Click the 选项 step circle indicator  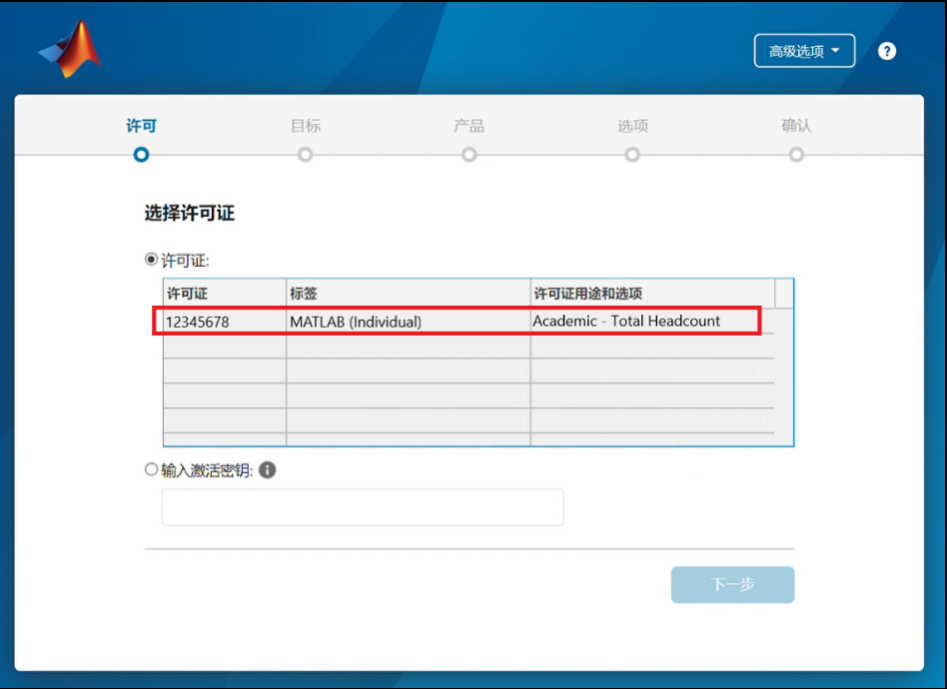[632, 155]
